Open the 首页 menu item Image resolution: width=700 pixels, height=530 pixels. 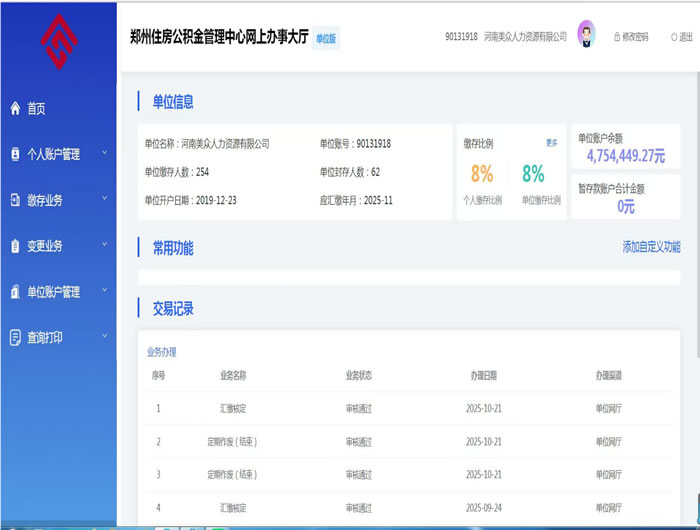(x=37, y=109)
